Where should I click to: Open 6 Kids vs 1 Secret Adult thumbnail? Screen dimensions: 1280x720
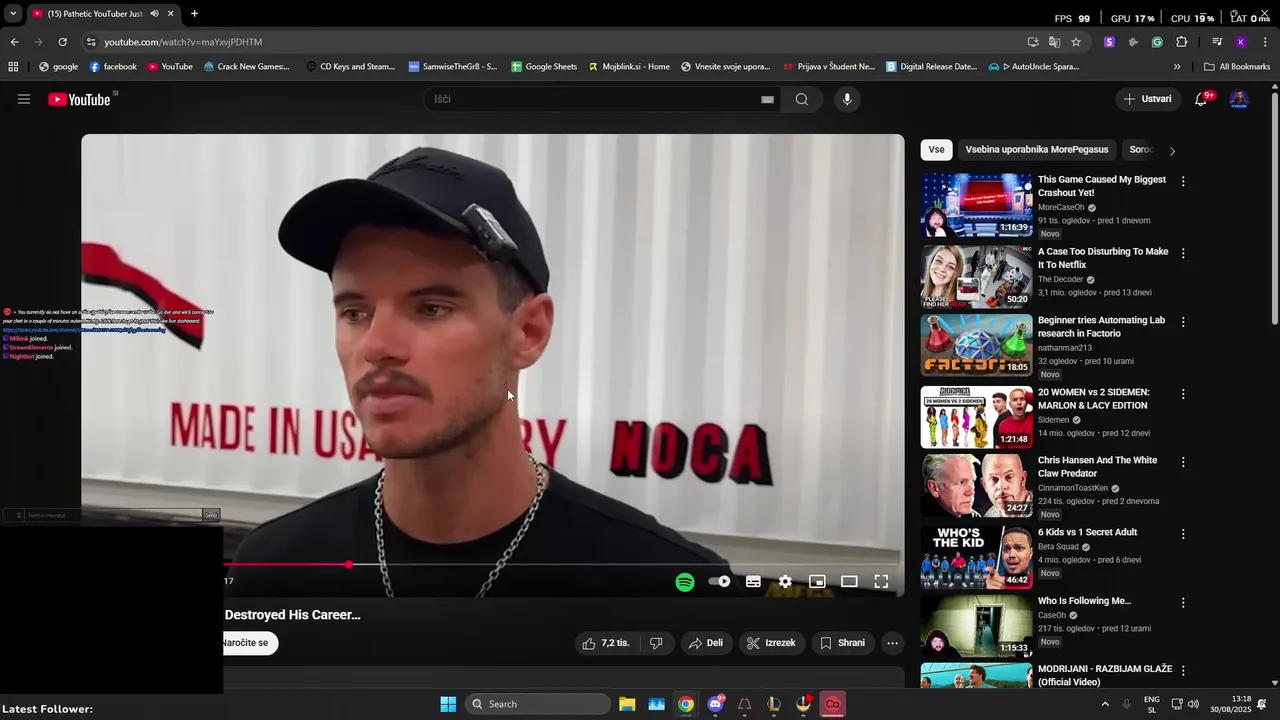976,557
